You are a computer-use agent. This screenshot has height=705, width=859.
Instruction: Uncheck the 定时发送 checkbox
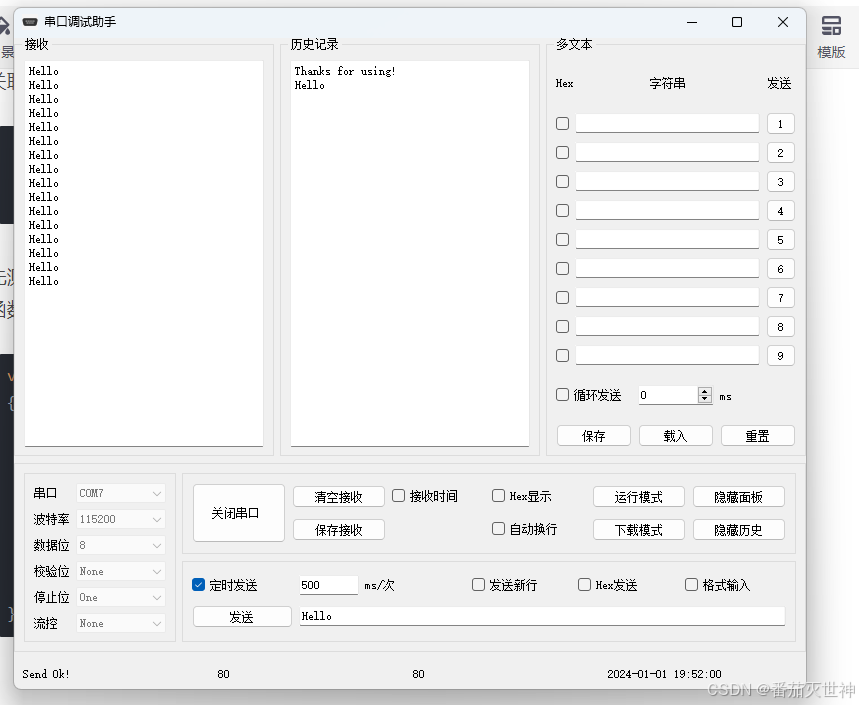(199, 585)
